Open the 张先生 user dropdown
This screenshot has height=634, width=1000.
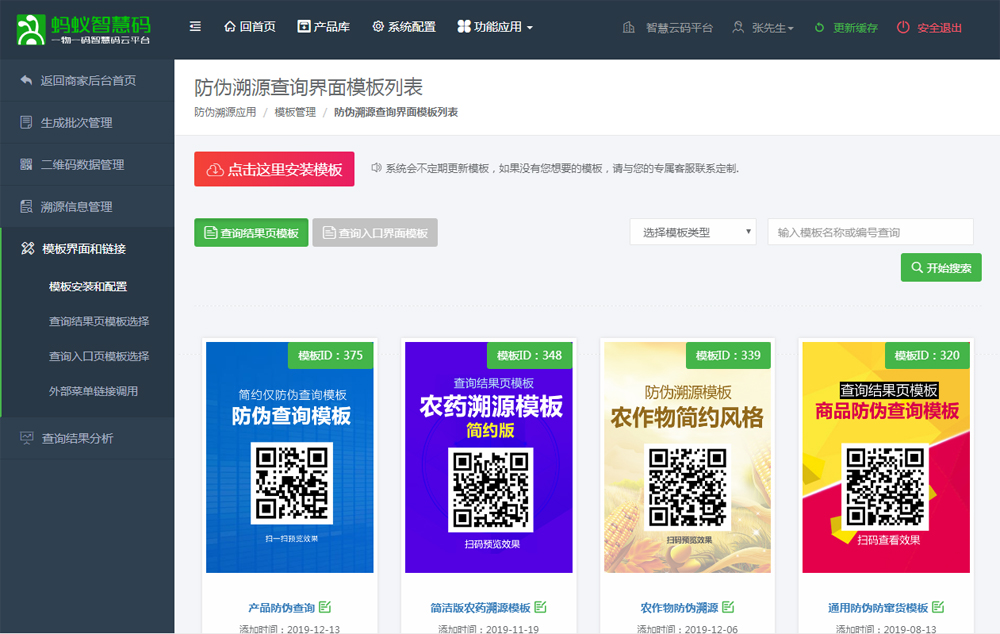pyautogui.click(x=763, y=27)
